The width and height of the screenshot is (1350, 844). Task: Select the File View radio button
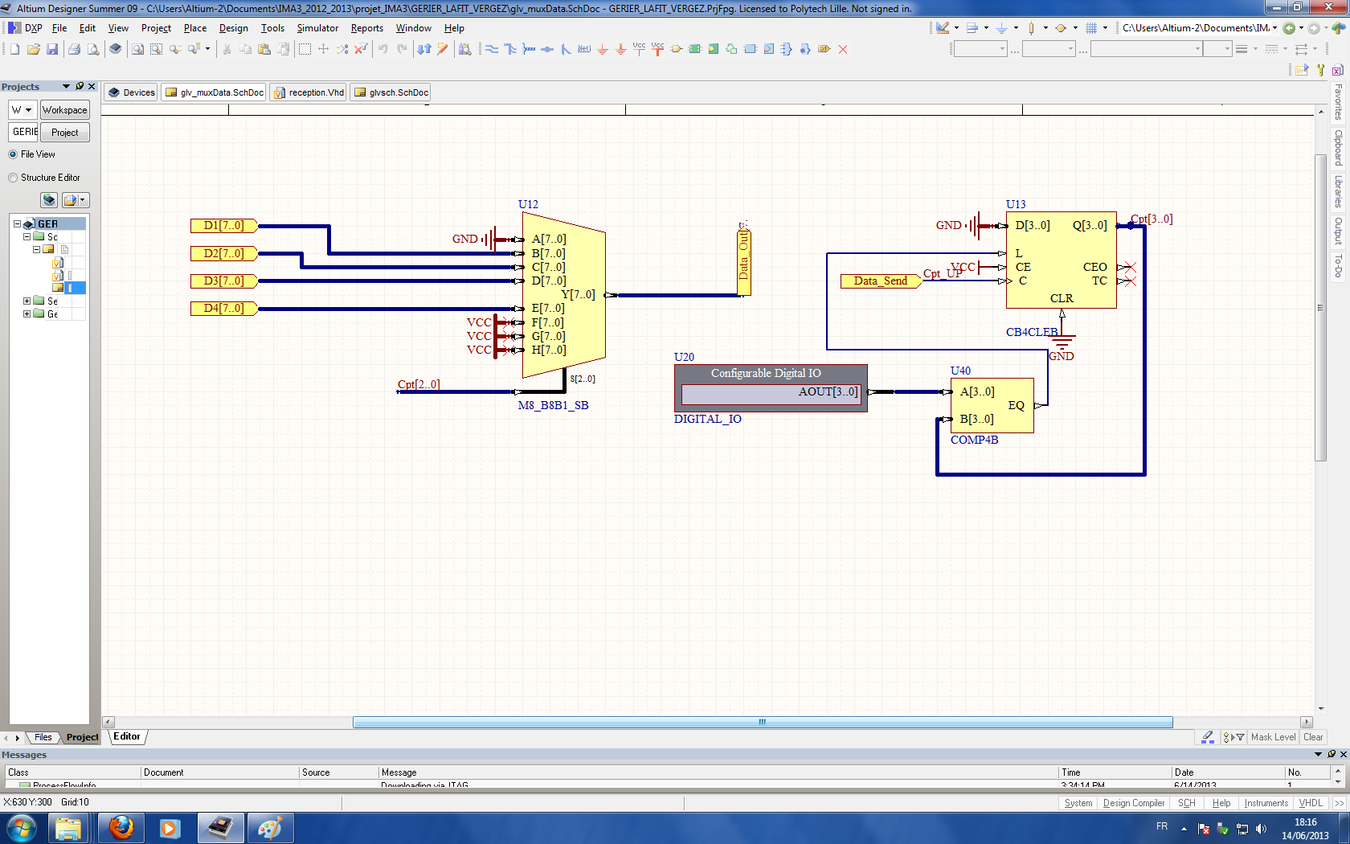click(13, 154)
